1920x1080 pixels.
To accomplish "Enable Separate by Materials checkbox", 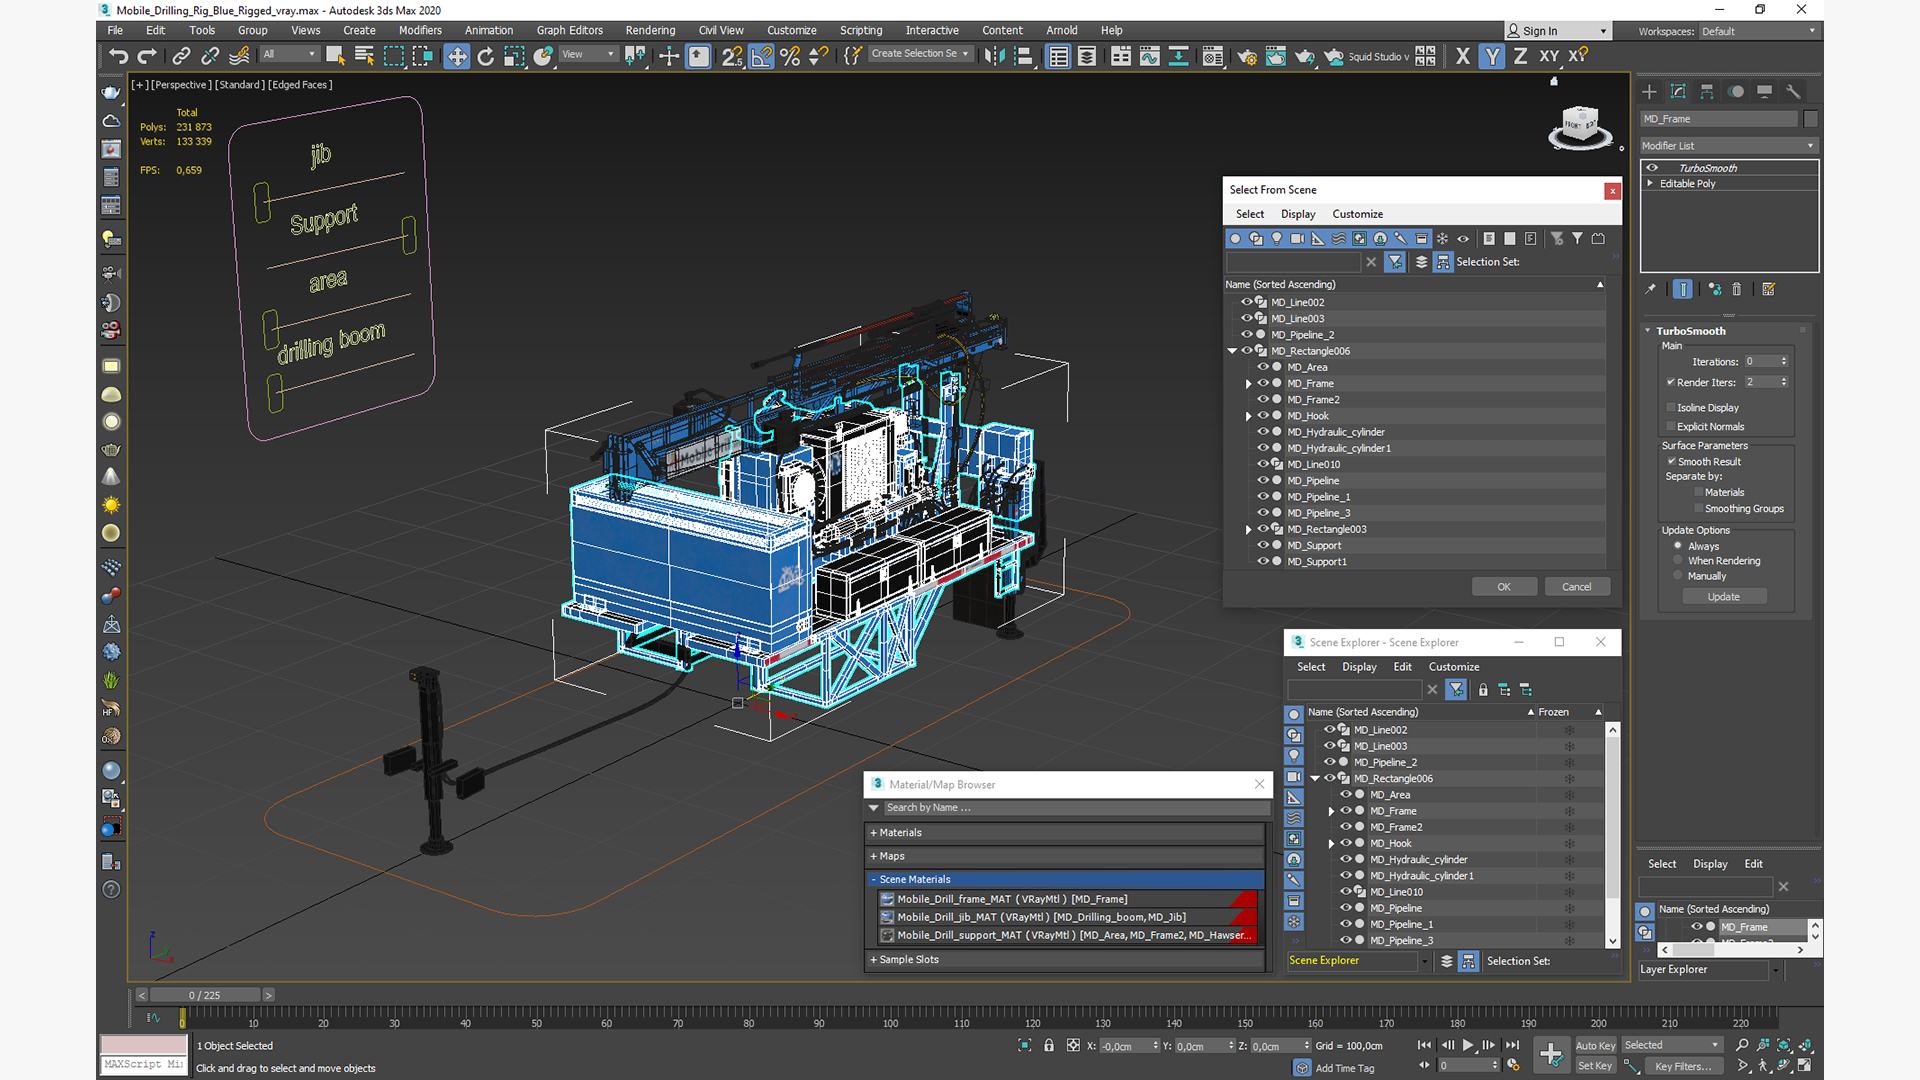I will [1698, 492].
